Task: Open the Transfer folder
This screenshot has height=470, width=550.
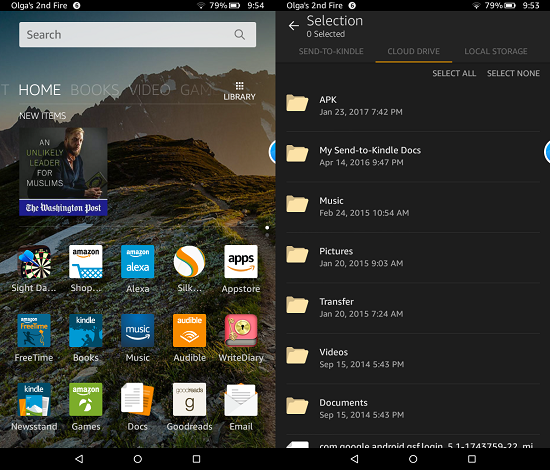Action: (x=413, y=308)
